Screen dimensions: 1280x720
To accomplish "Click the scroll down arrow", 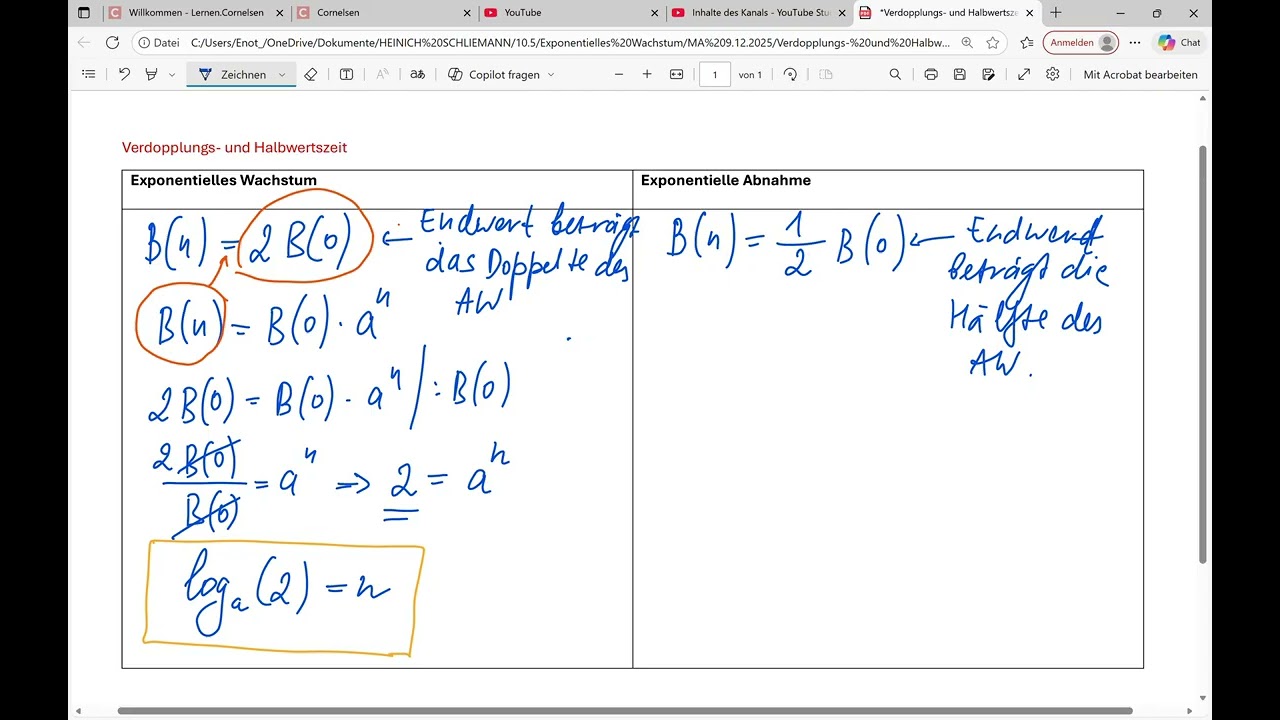I will coord(1203,699).
